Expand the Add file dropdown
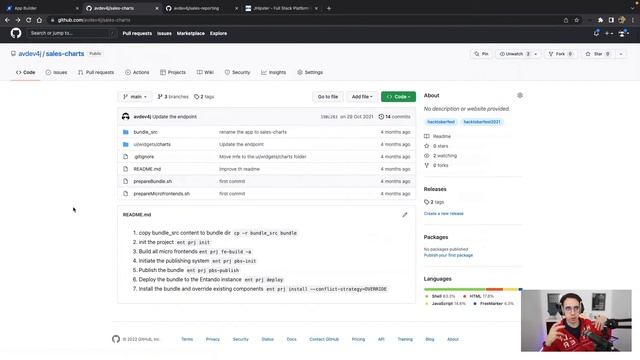 coord(362,97)
